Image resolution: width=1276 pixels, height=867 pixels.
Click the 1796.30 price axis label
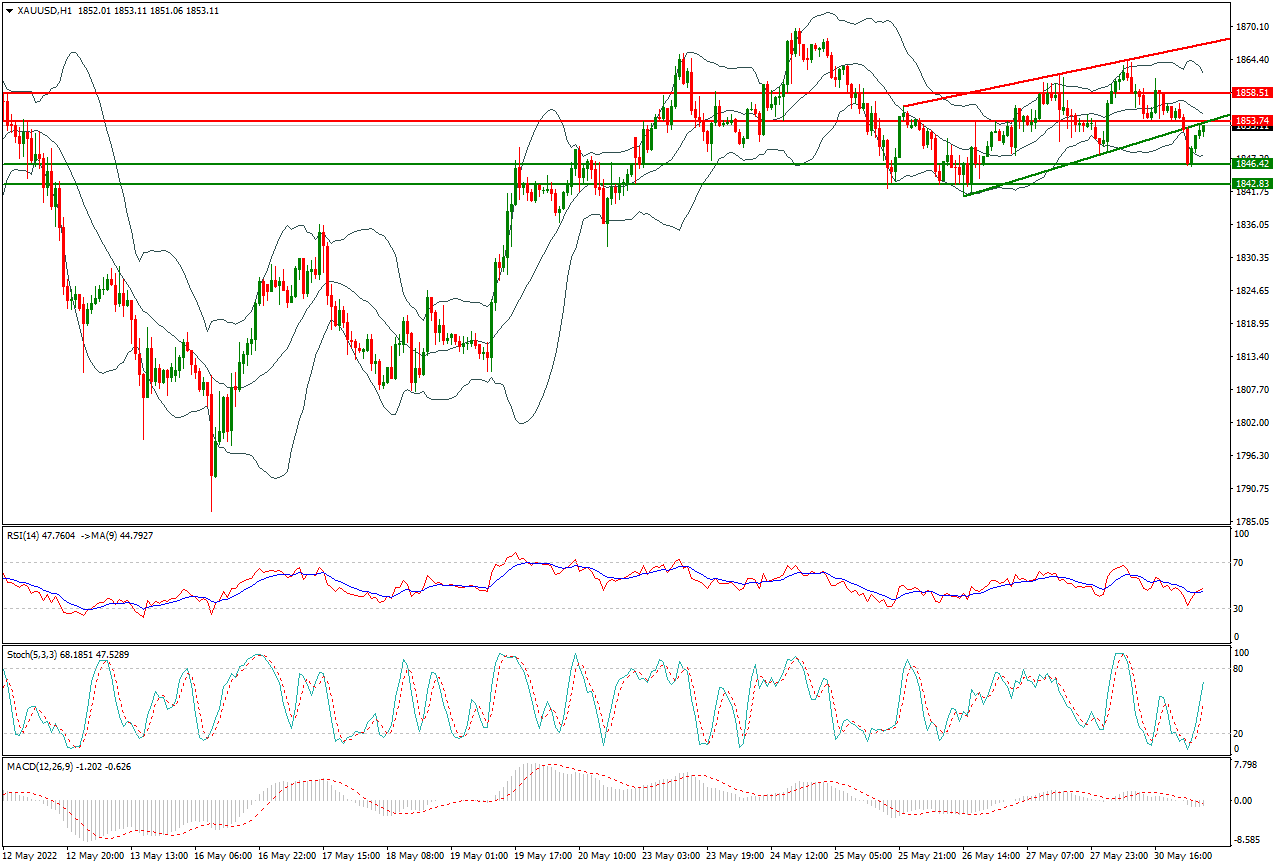[x=1252, y=456]
